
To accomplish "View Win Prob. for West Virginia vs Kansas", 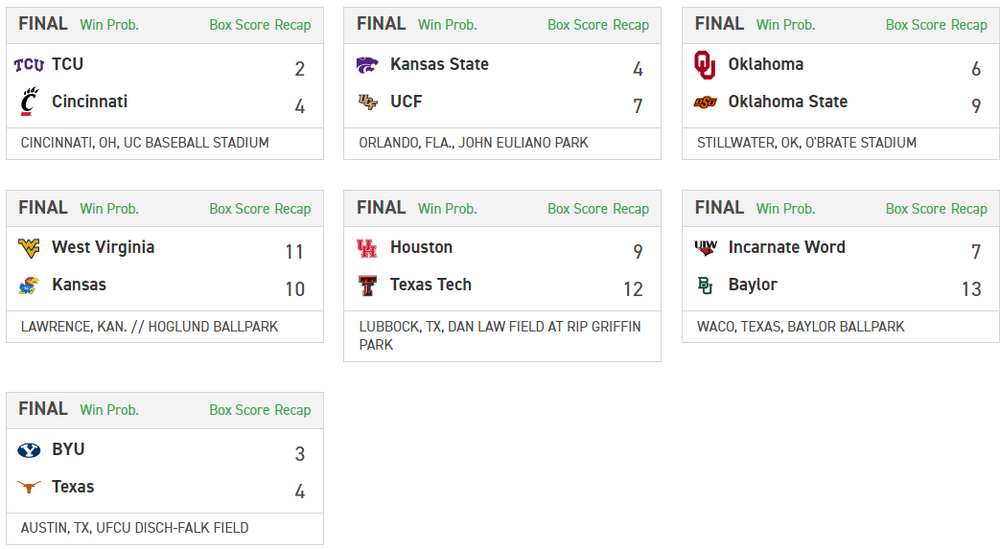I will point(110,209).
